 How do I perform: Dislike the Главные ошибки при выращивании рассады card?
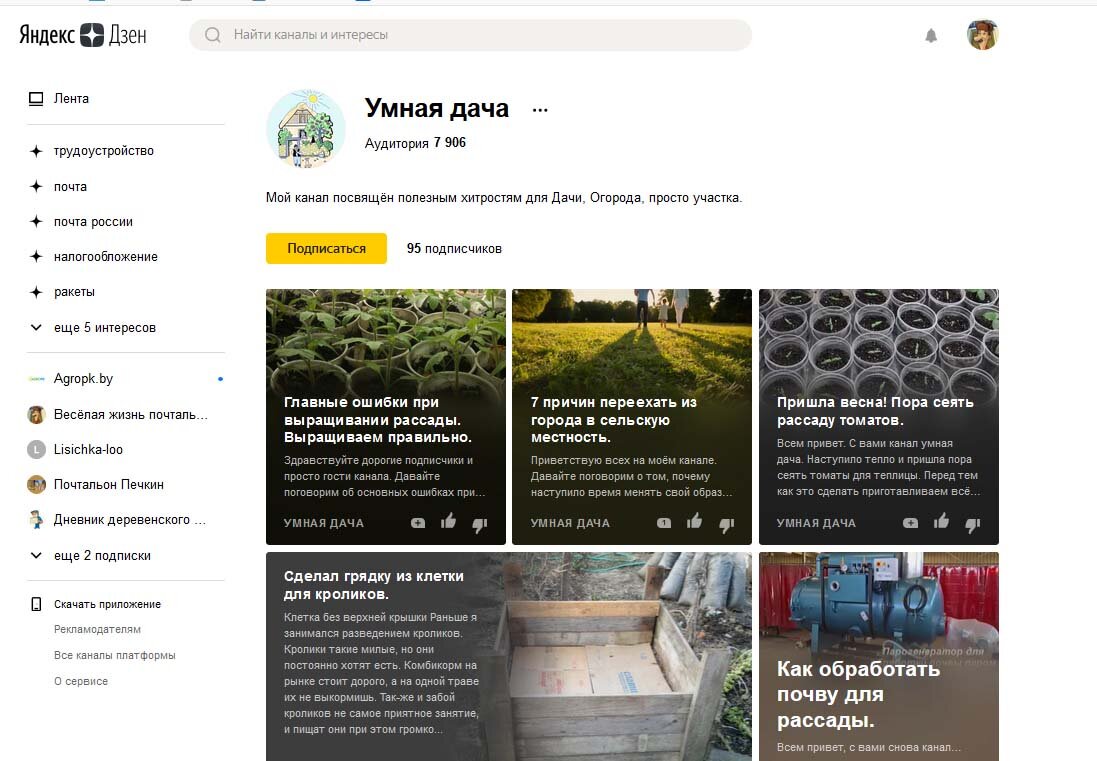(480, 524)
